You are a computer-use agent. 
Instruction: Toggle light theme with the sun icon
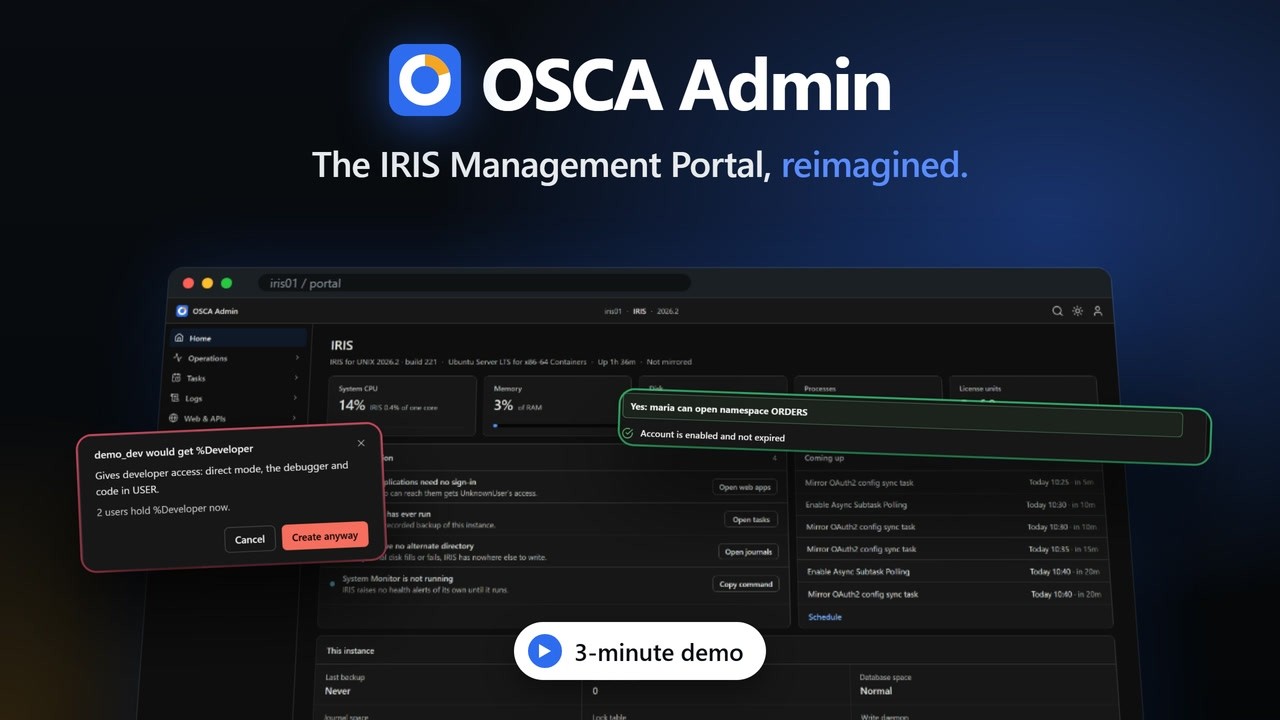point(1077,311)
